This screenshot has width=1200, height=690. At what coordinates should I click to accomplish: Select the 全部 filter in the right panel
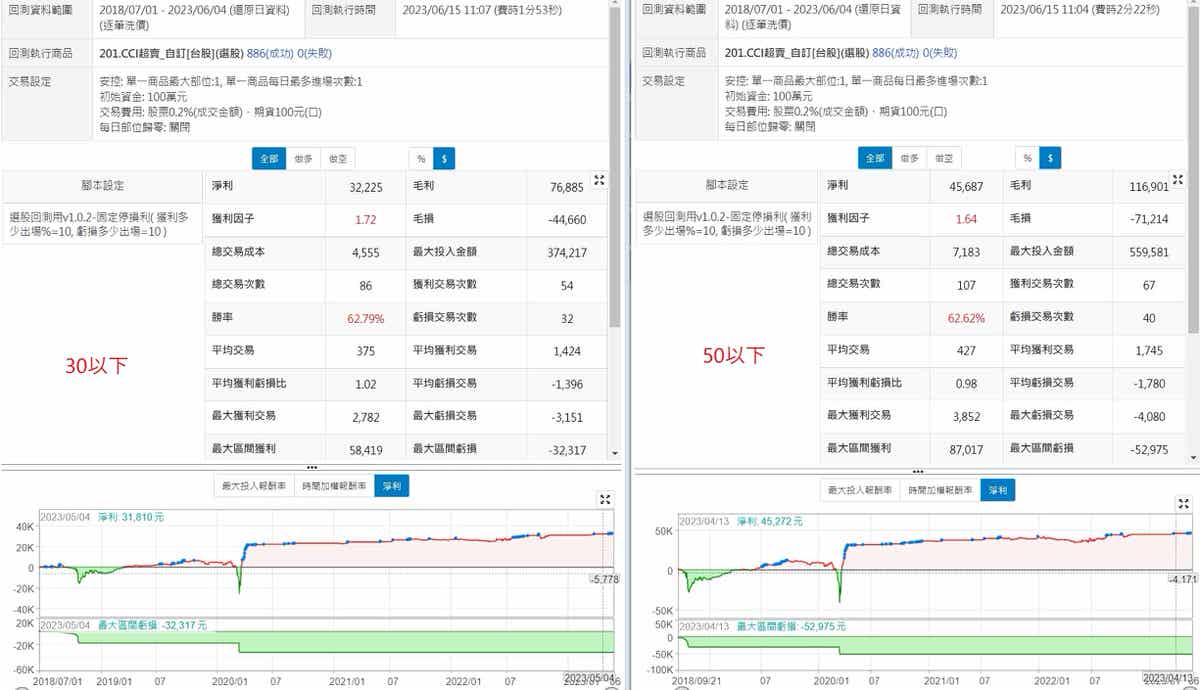click(x=875, y=158)
